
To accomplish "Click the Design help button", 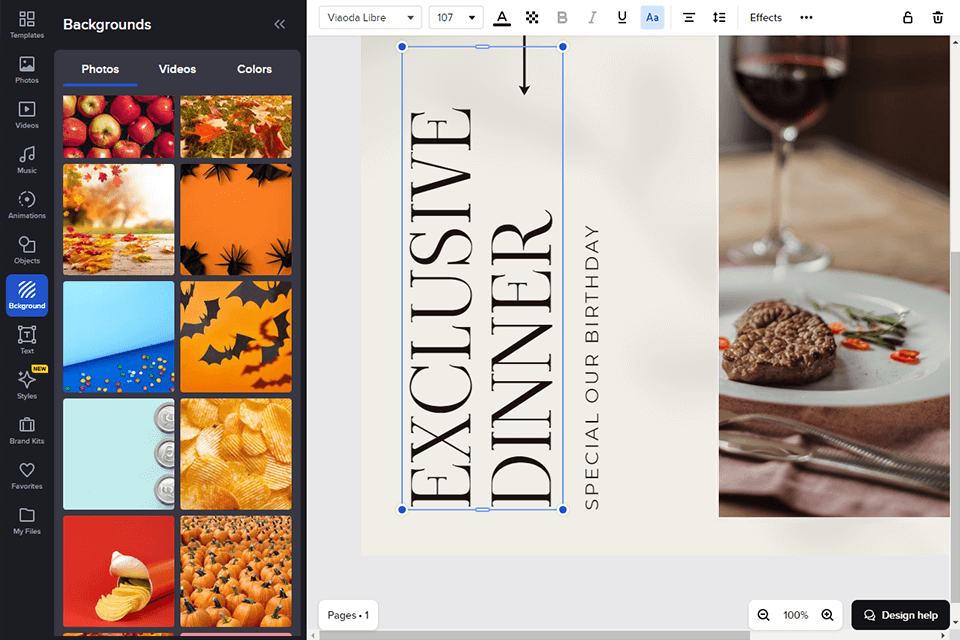I will 900,615.
